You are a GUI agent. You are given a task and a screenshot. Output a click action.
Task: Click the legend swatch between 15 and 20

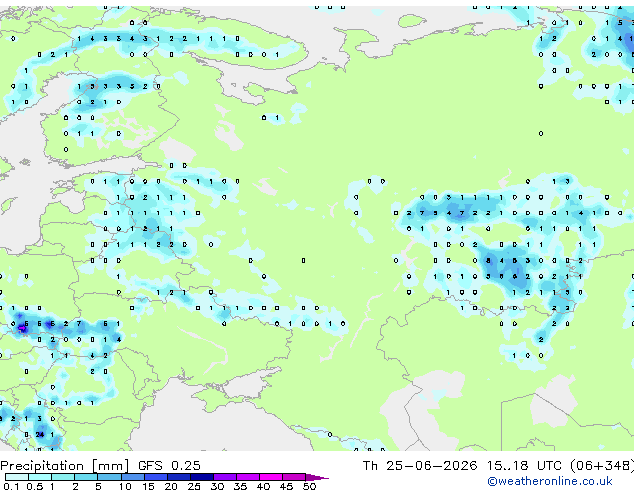point(156,477)
